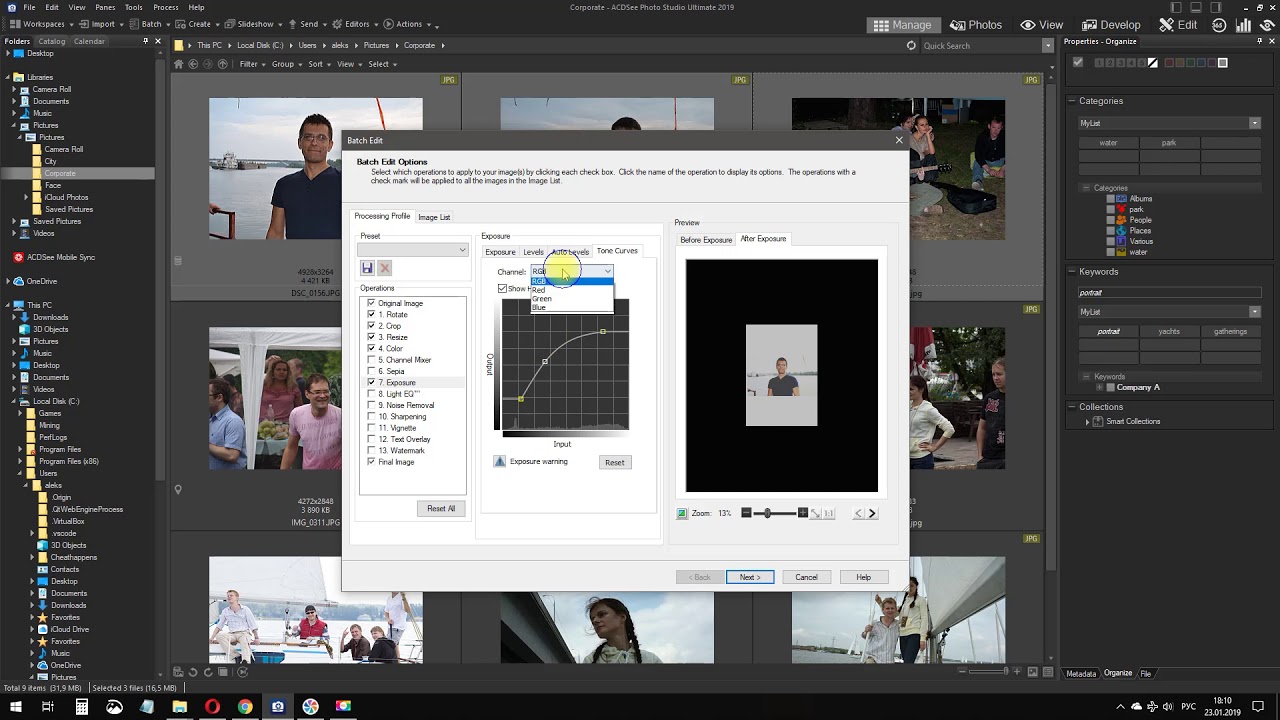Select the Corporate folder in tree

(60, 173)
